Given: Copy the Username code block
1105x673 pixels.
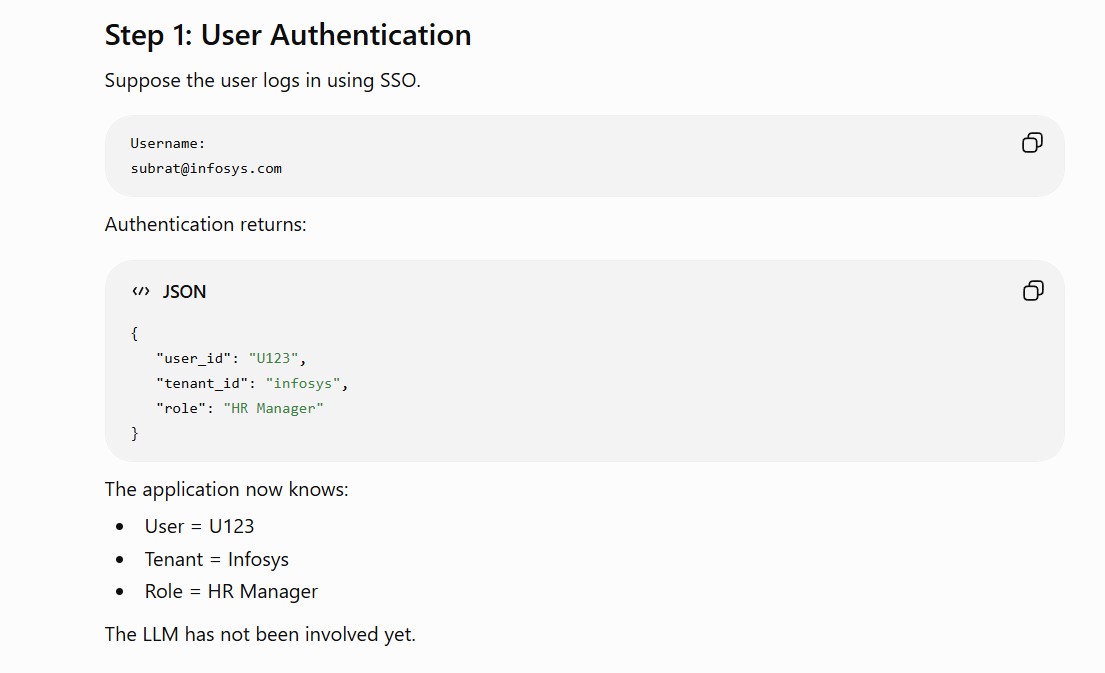Looking at the screenshot, I should (1032, 143).
